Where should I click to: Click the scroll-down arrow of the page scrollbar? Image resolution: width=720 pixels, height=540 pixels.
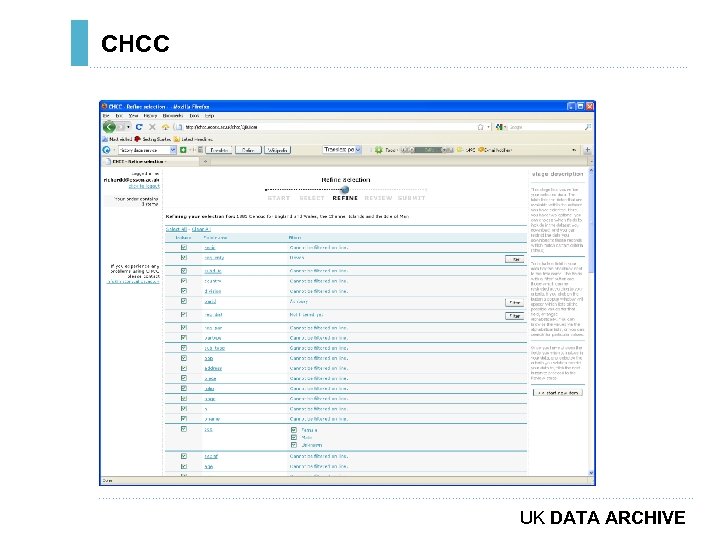[x=591, y=473]
